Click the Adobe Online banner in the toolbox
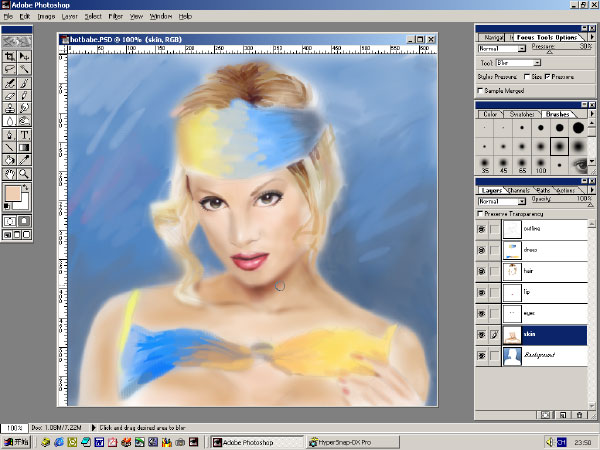The width and height of the screenshot is (600, 450). [17, 41]
